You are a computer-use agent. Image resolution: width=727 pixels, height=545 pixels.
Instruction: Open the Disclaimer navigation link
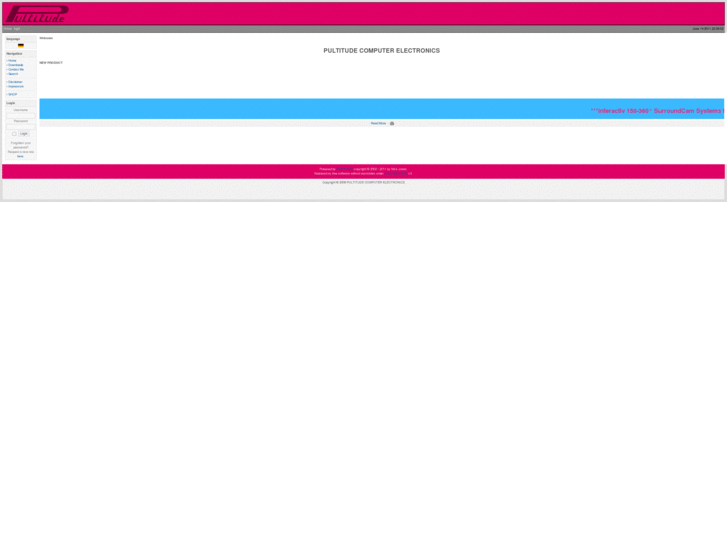pos(15,82)
